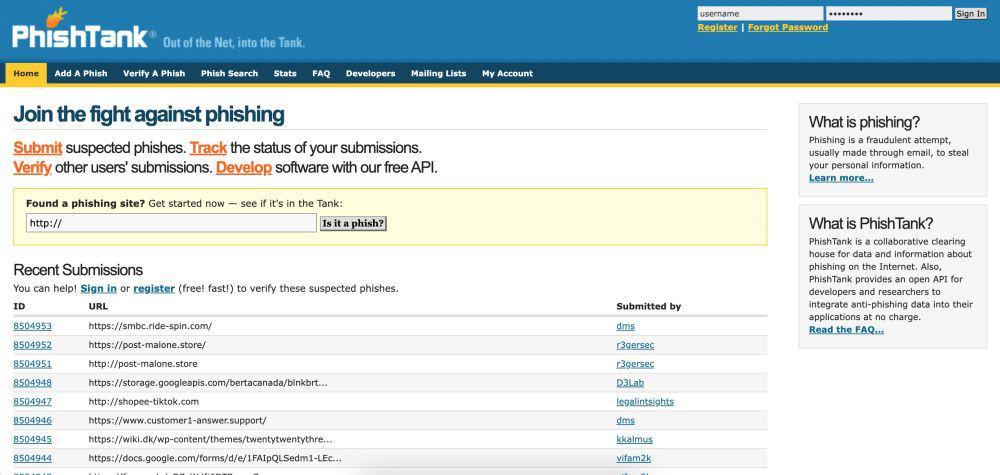Open the Home tab
The height and width of the screenshot is (475, 1000).
[x=26, y=73]
